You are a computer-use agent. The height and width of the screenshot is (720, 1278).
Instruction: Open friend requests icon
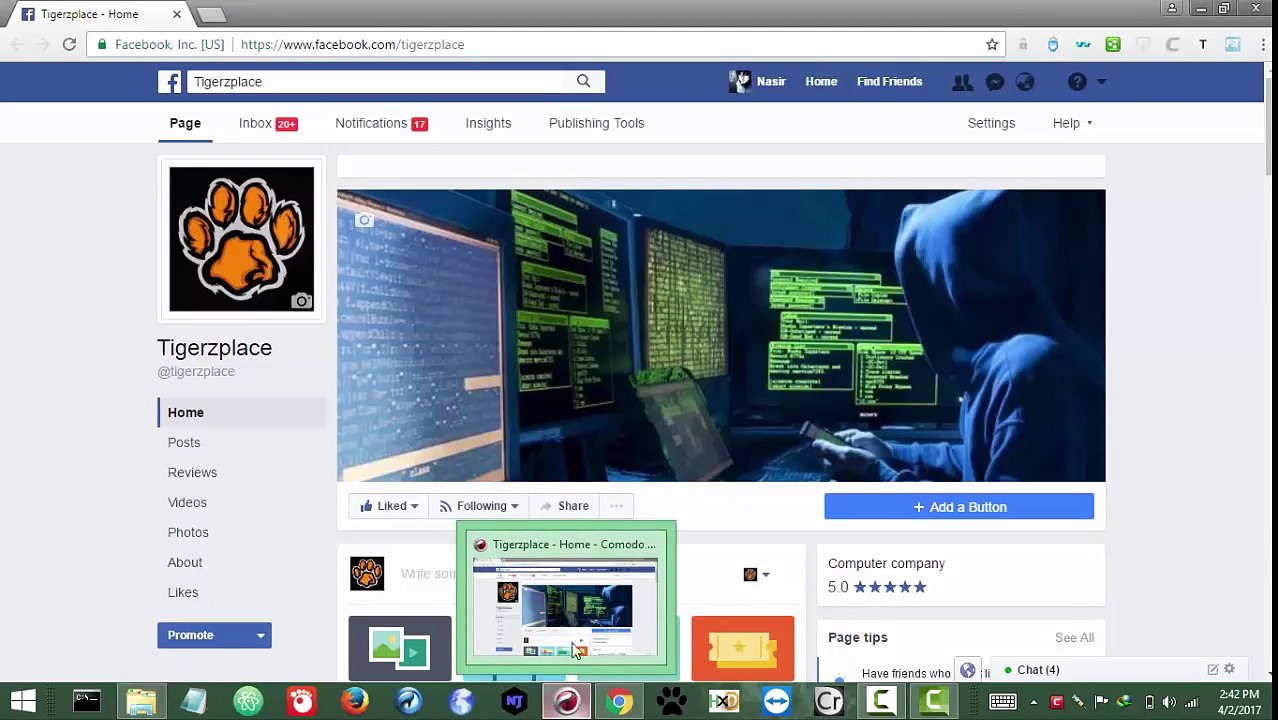click(x=962, y=82)
